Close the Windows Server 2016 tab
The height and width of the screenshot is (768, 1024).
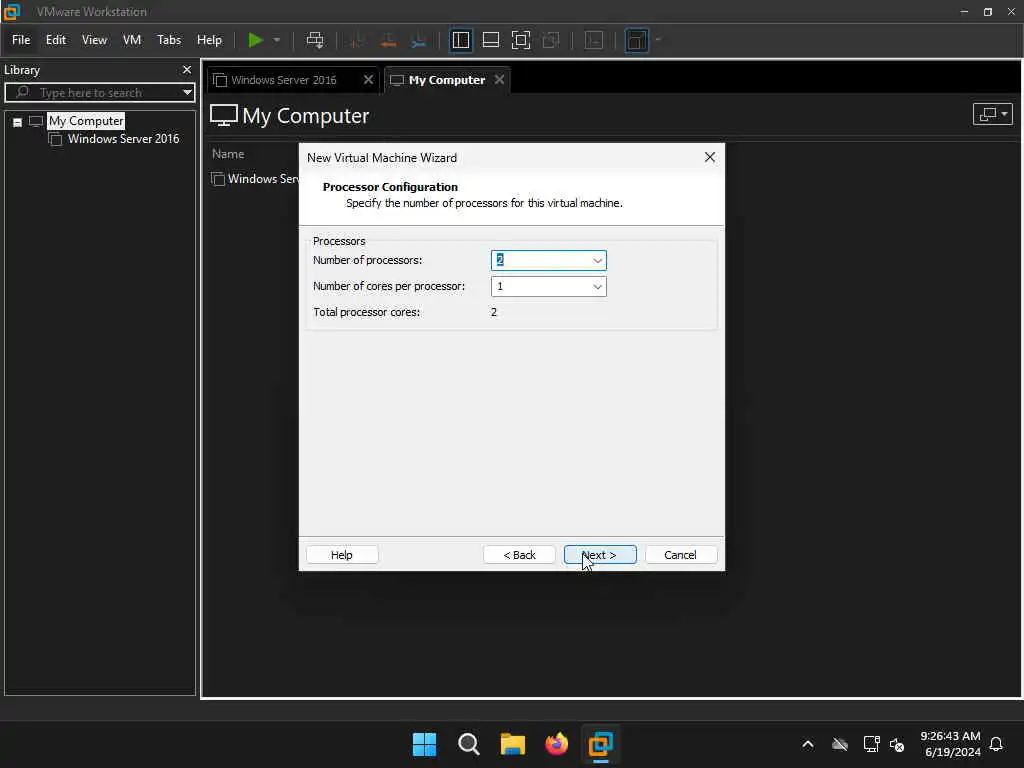[x=368, y=80]
